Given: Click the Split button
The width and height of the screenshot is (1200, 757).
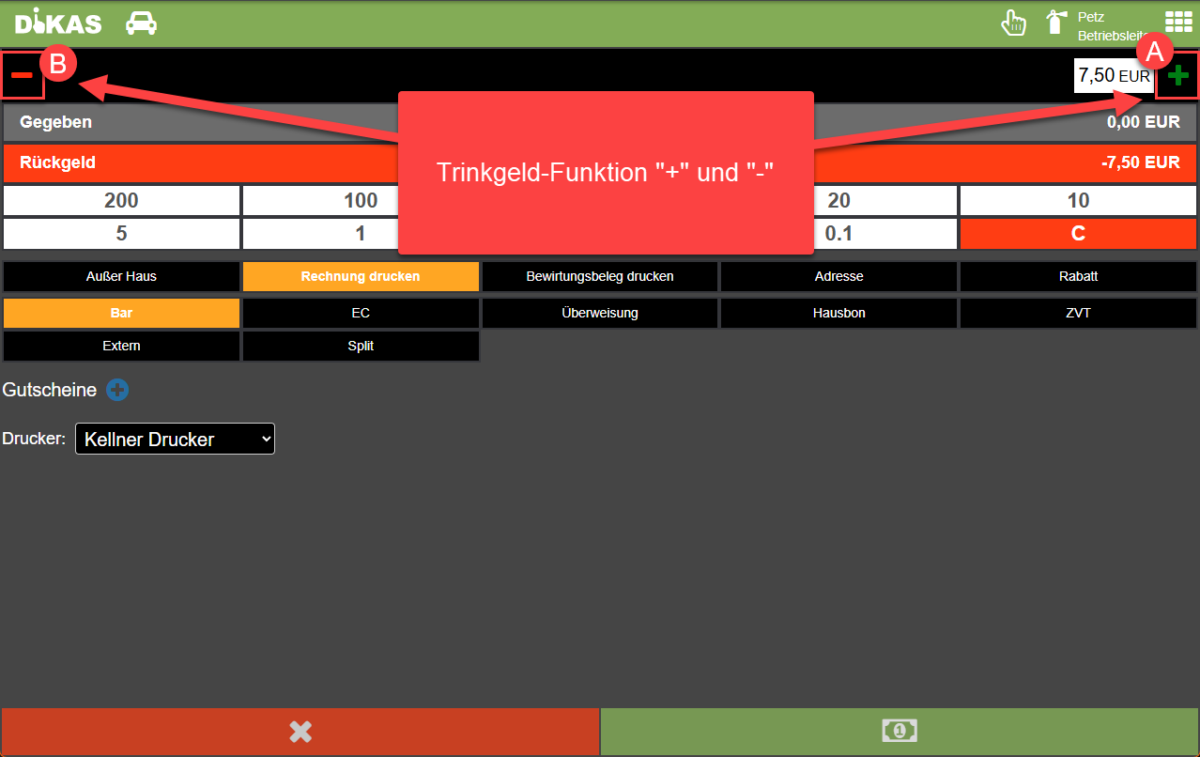Looking at the screenshot, I should pos(360,346).
